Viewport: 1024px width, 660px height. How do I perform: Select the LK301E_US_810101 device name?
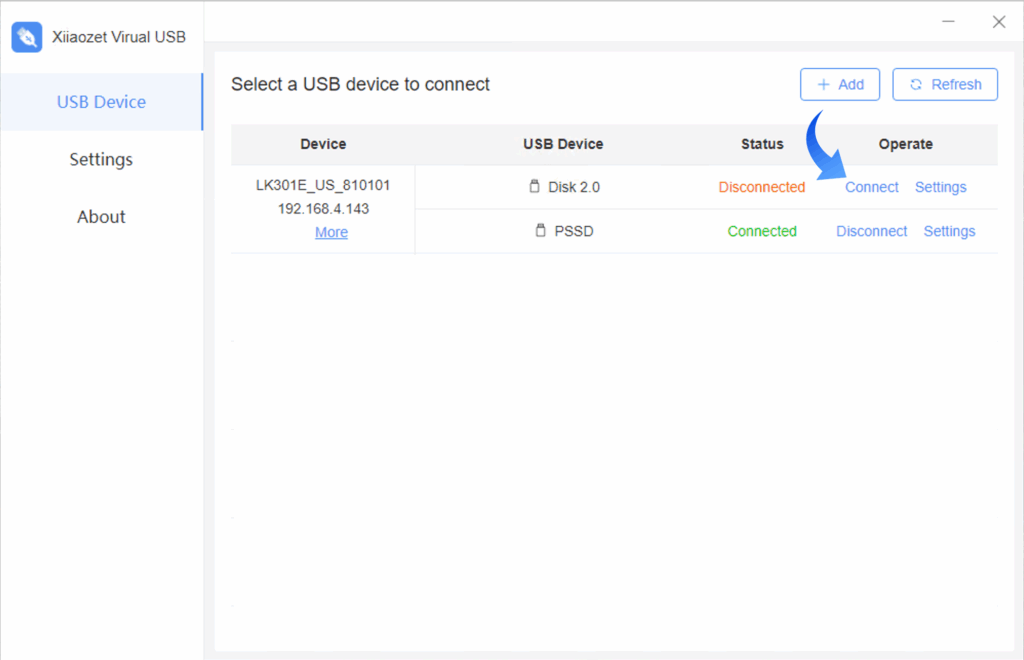pyautogui.click(x=323, y=186)
